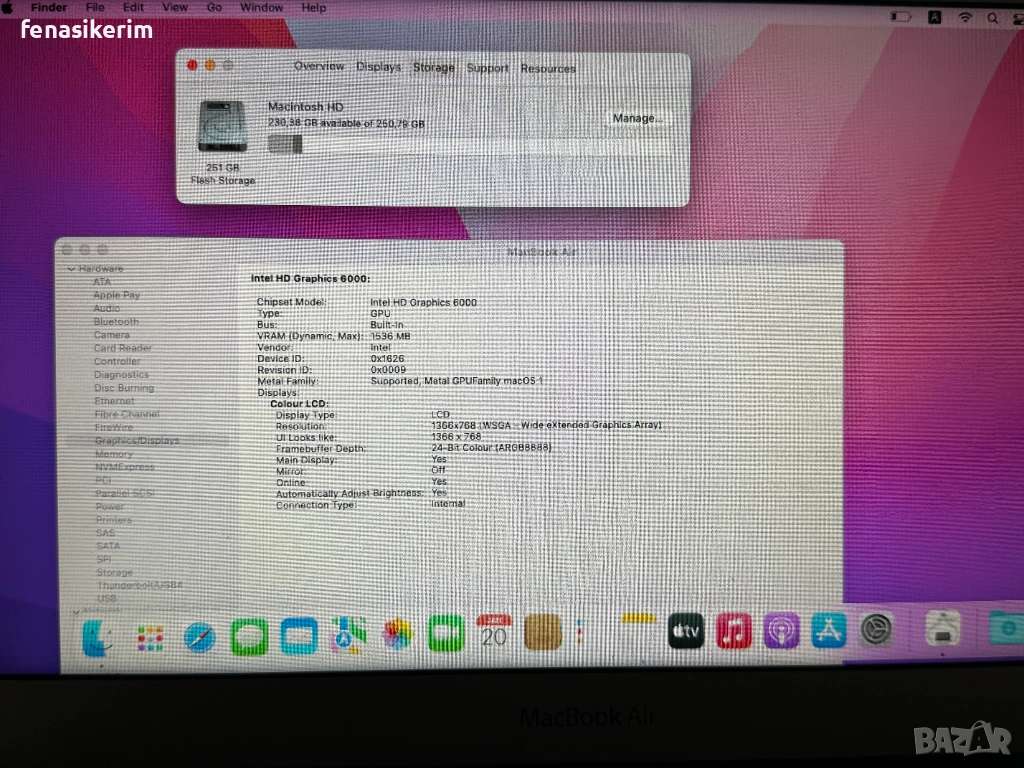This screenshot has height=768, width=1024.
Task: Select Memory in the hardware list
Action: coord(113,454)
